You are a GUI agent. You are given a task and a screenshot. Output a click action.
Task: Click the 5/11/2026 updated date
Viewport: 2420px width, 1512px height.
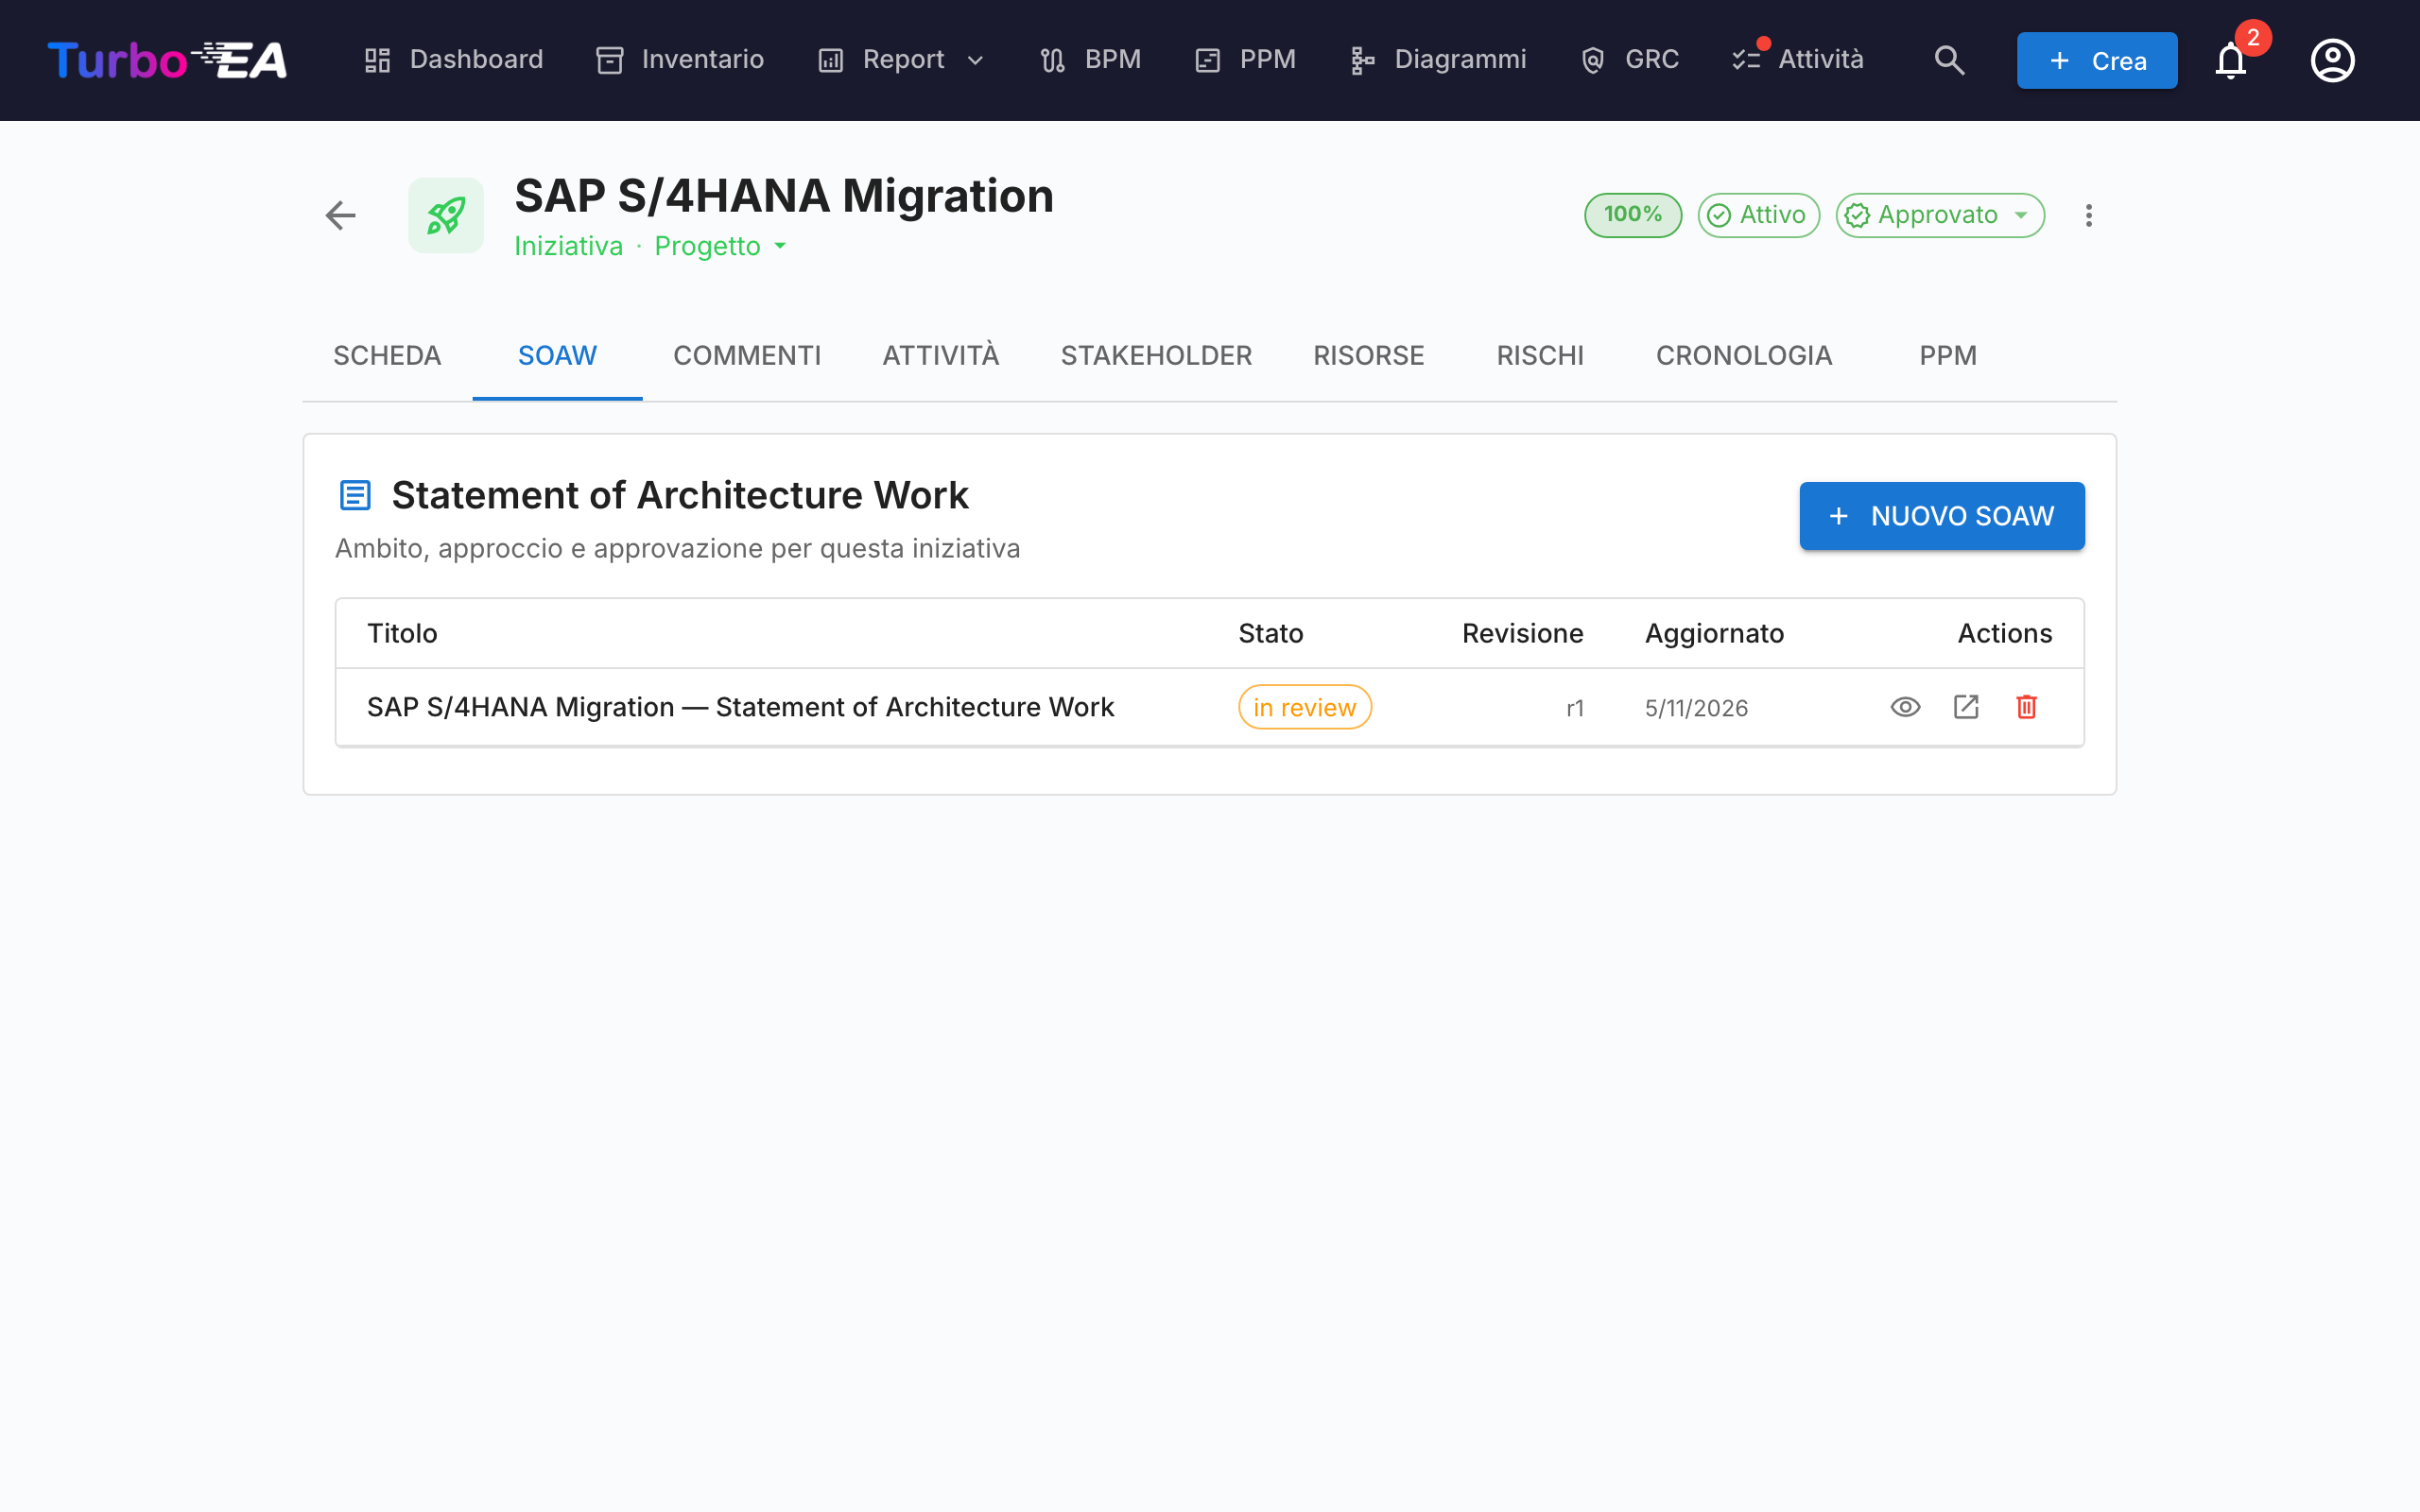click(x=1696, y=708)
